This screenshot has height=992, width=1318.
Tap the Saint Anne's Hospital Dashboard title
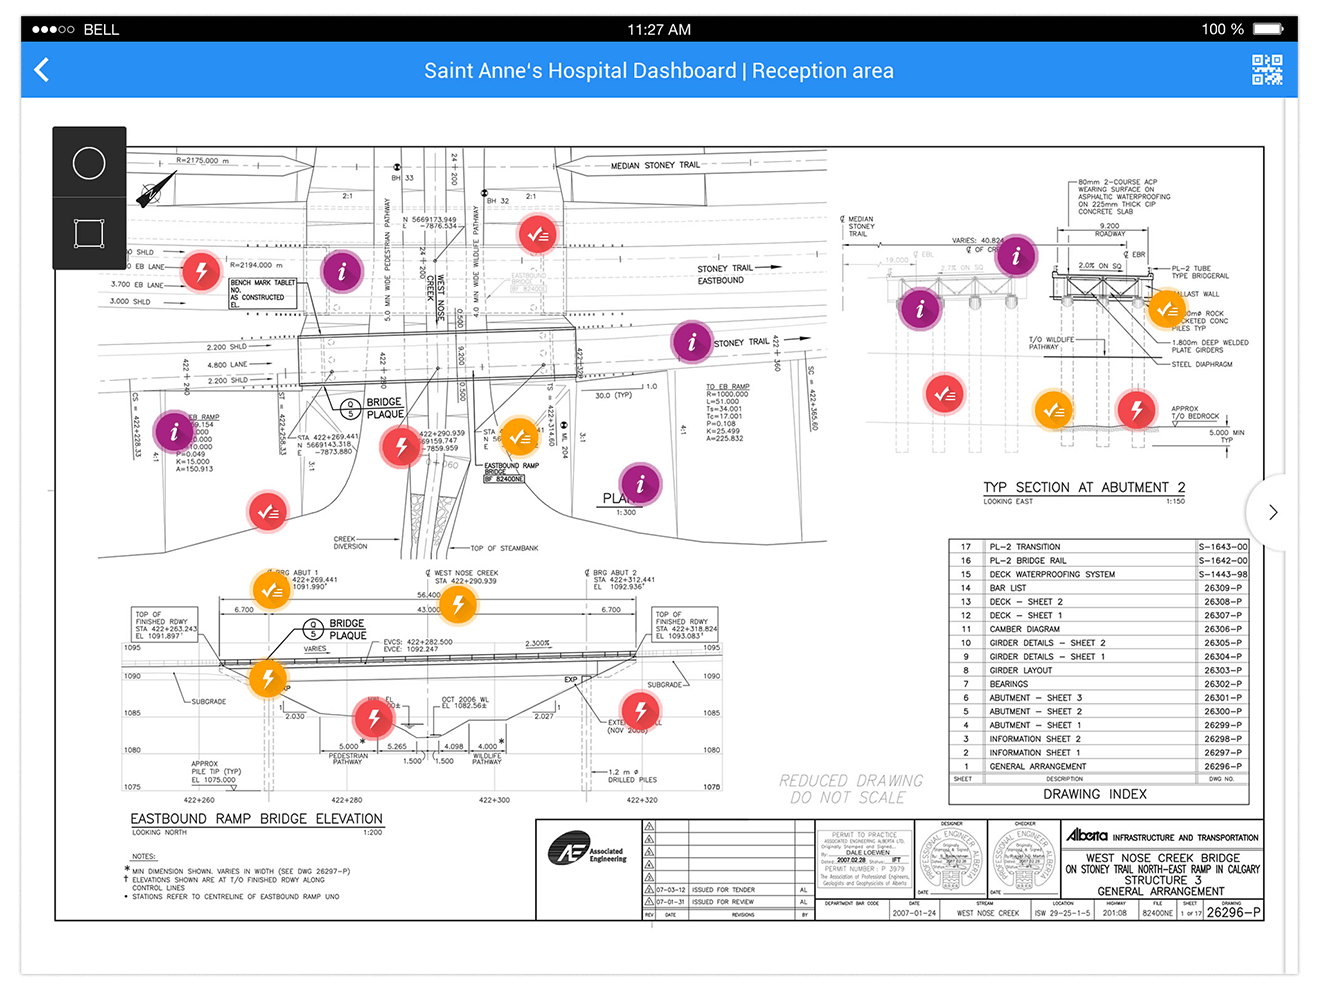(x=659, y=71)
